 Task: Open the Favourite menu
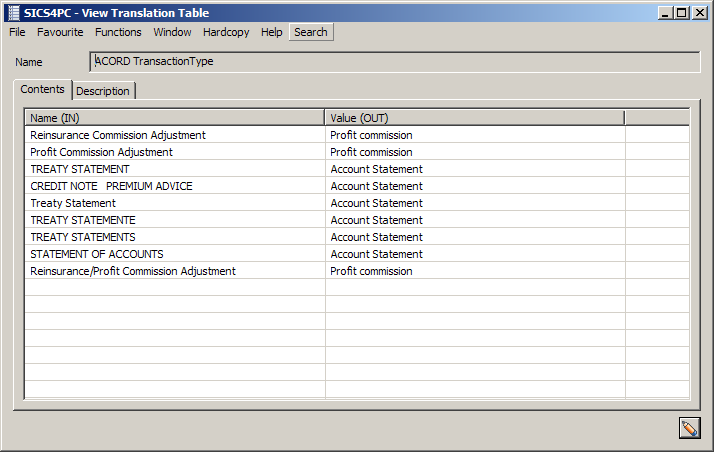click(x=60, y=32)
